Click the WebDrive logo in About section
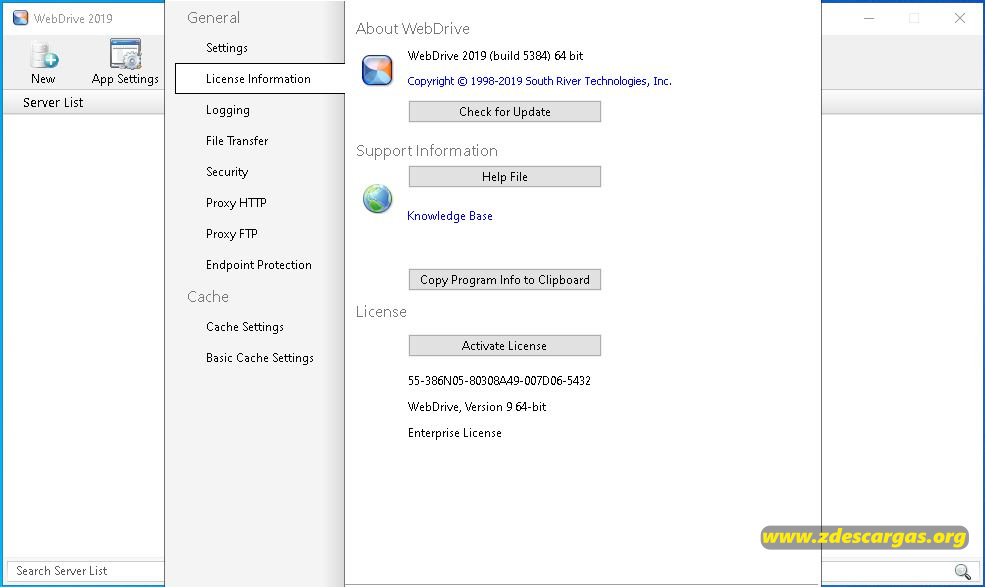Screen dimensions: 985x587 coord(377,70)
